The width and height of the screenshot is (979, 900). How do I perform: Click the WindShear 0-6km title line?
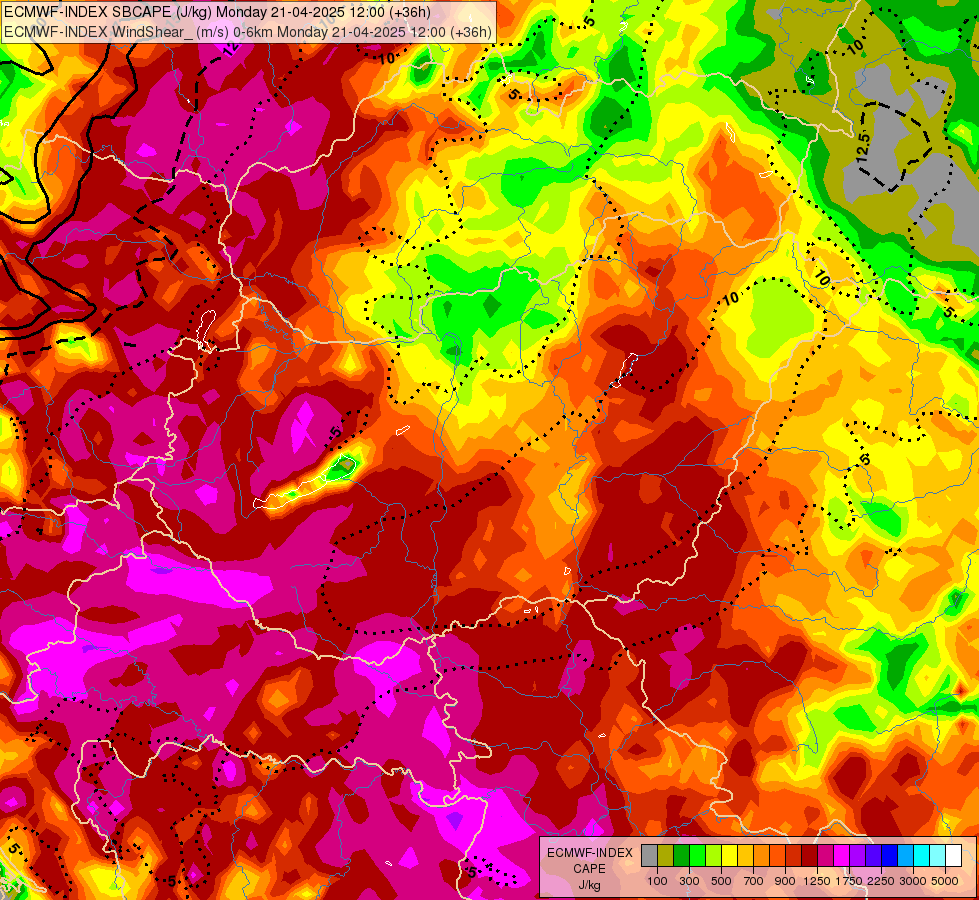(x=248, y=32)
